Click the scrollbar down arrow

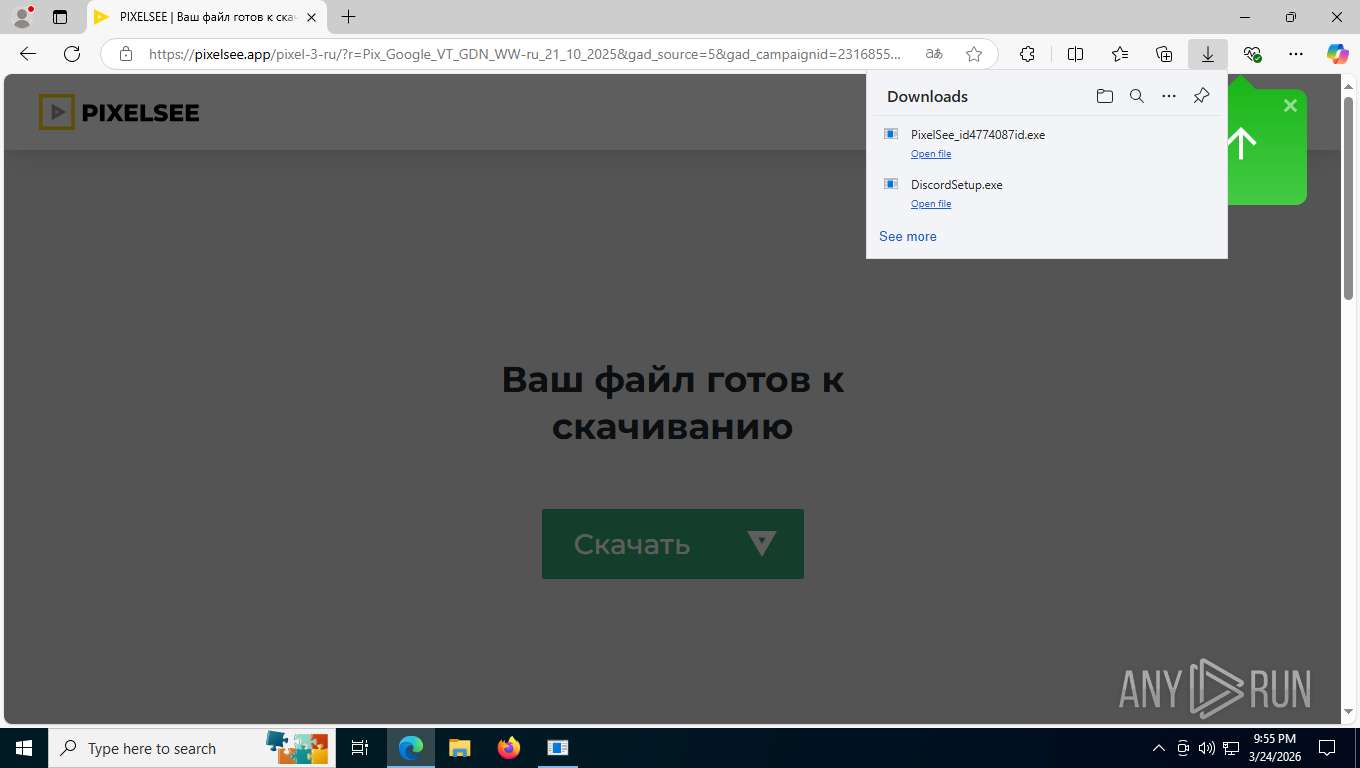[x=1348, y=712]
